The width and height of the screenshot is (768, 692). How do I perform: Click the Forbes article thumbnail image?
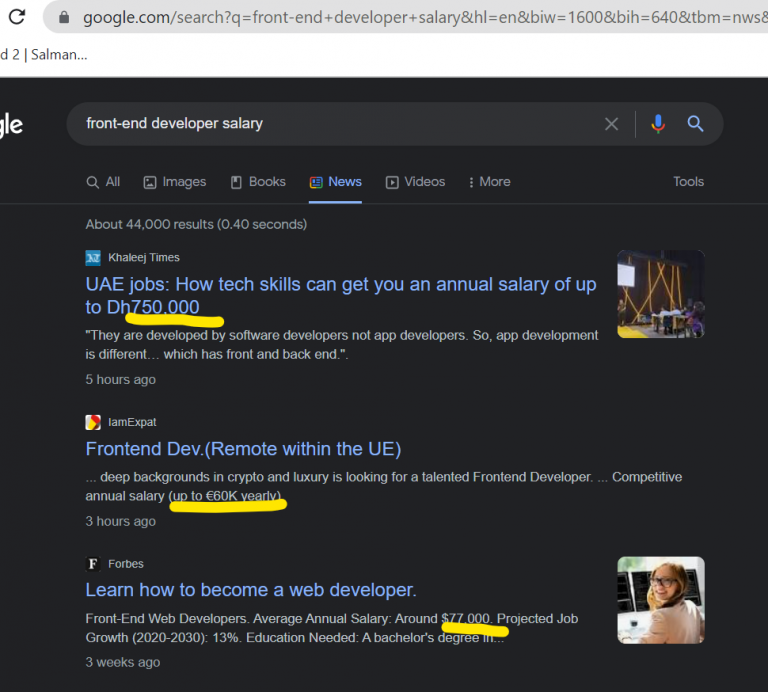660,599
